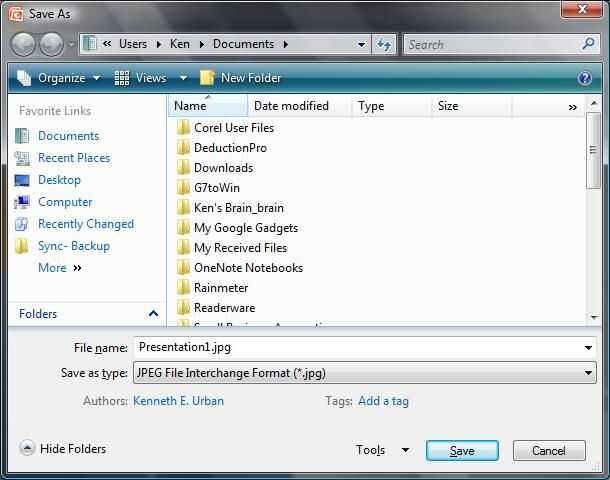Click the forward navigation arrow button
The width and height of the screenshot is (610, 480).
pos(52,44)
